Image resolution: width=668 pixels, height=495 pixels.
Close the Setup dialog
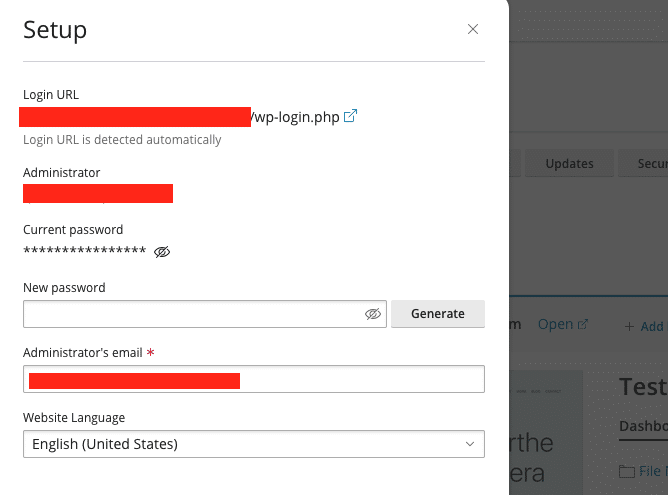coord(473,30)
